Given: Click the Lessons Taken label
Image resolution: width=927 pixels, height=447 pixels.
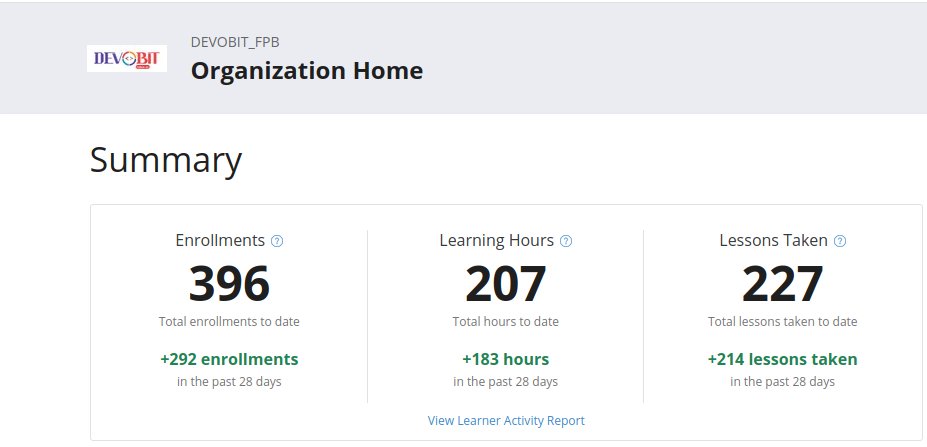Looking at the screenshot, I should [773, 240].
